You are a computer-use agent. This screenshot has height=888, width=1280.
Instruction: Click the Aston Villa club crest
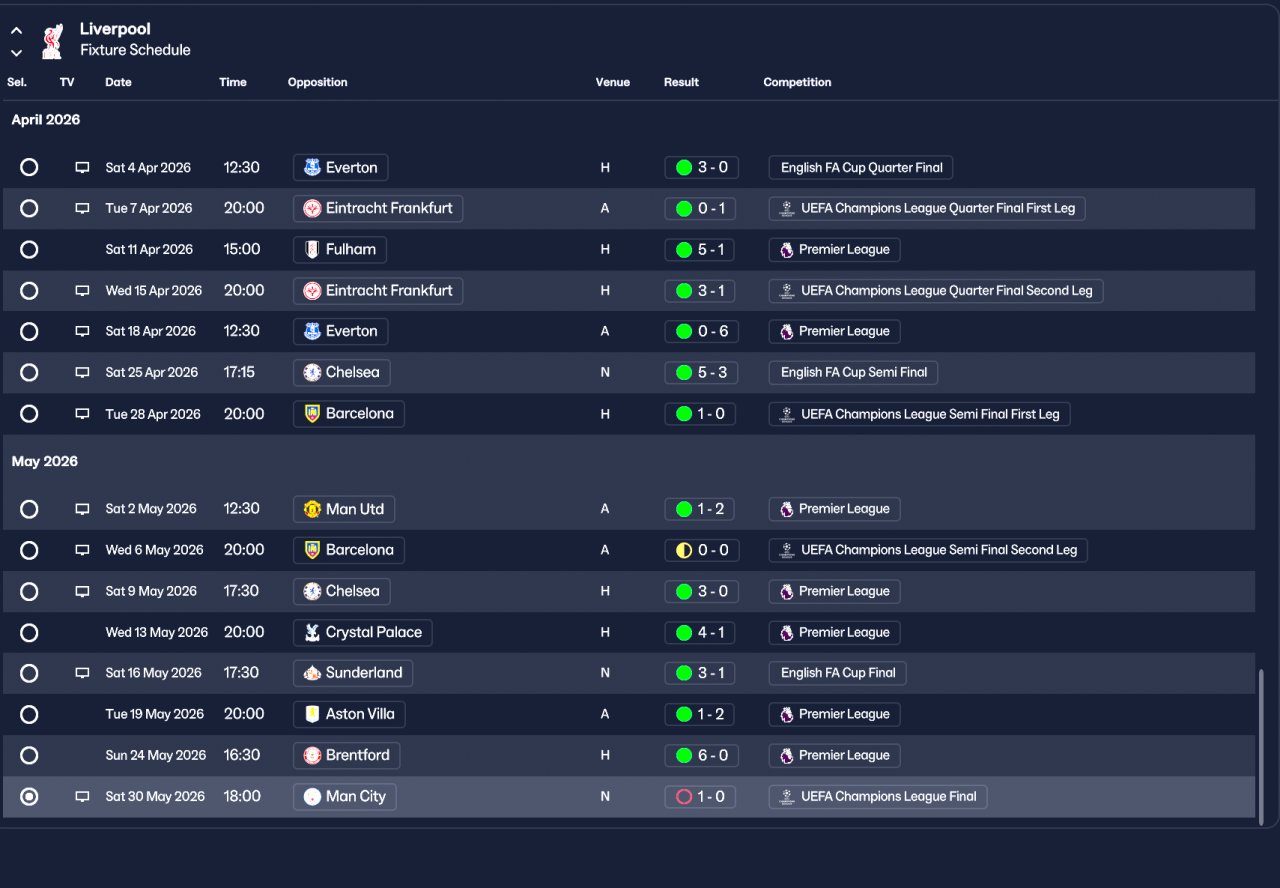312,714
